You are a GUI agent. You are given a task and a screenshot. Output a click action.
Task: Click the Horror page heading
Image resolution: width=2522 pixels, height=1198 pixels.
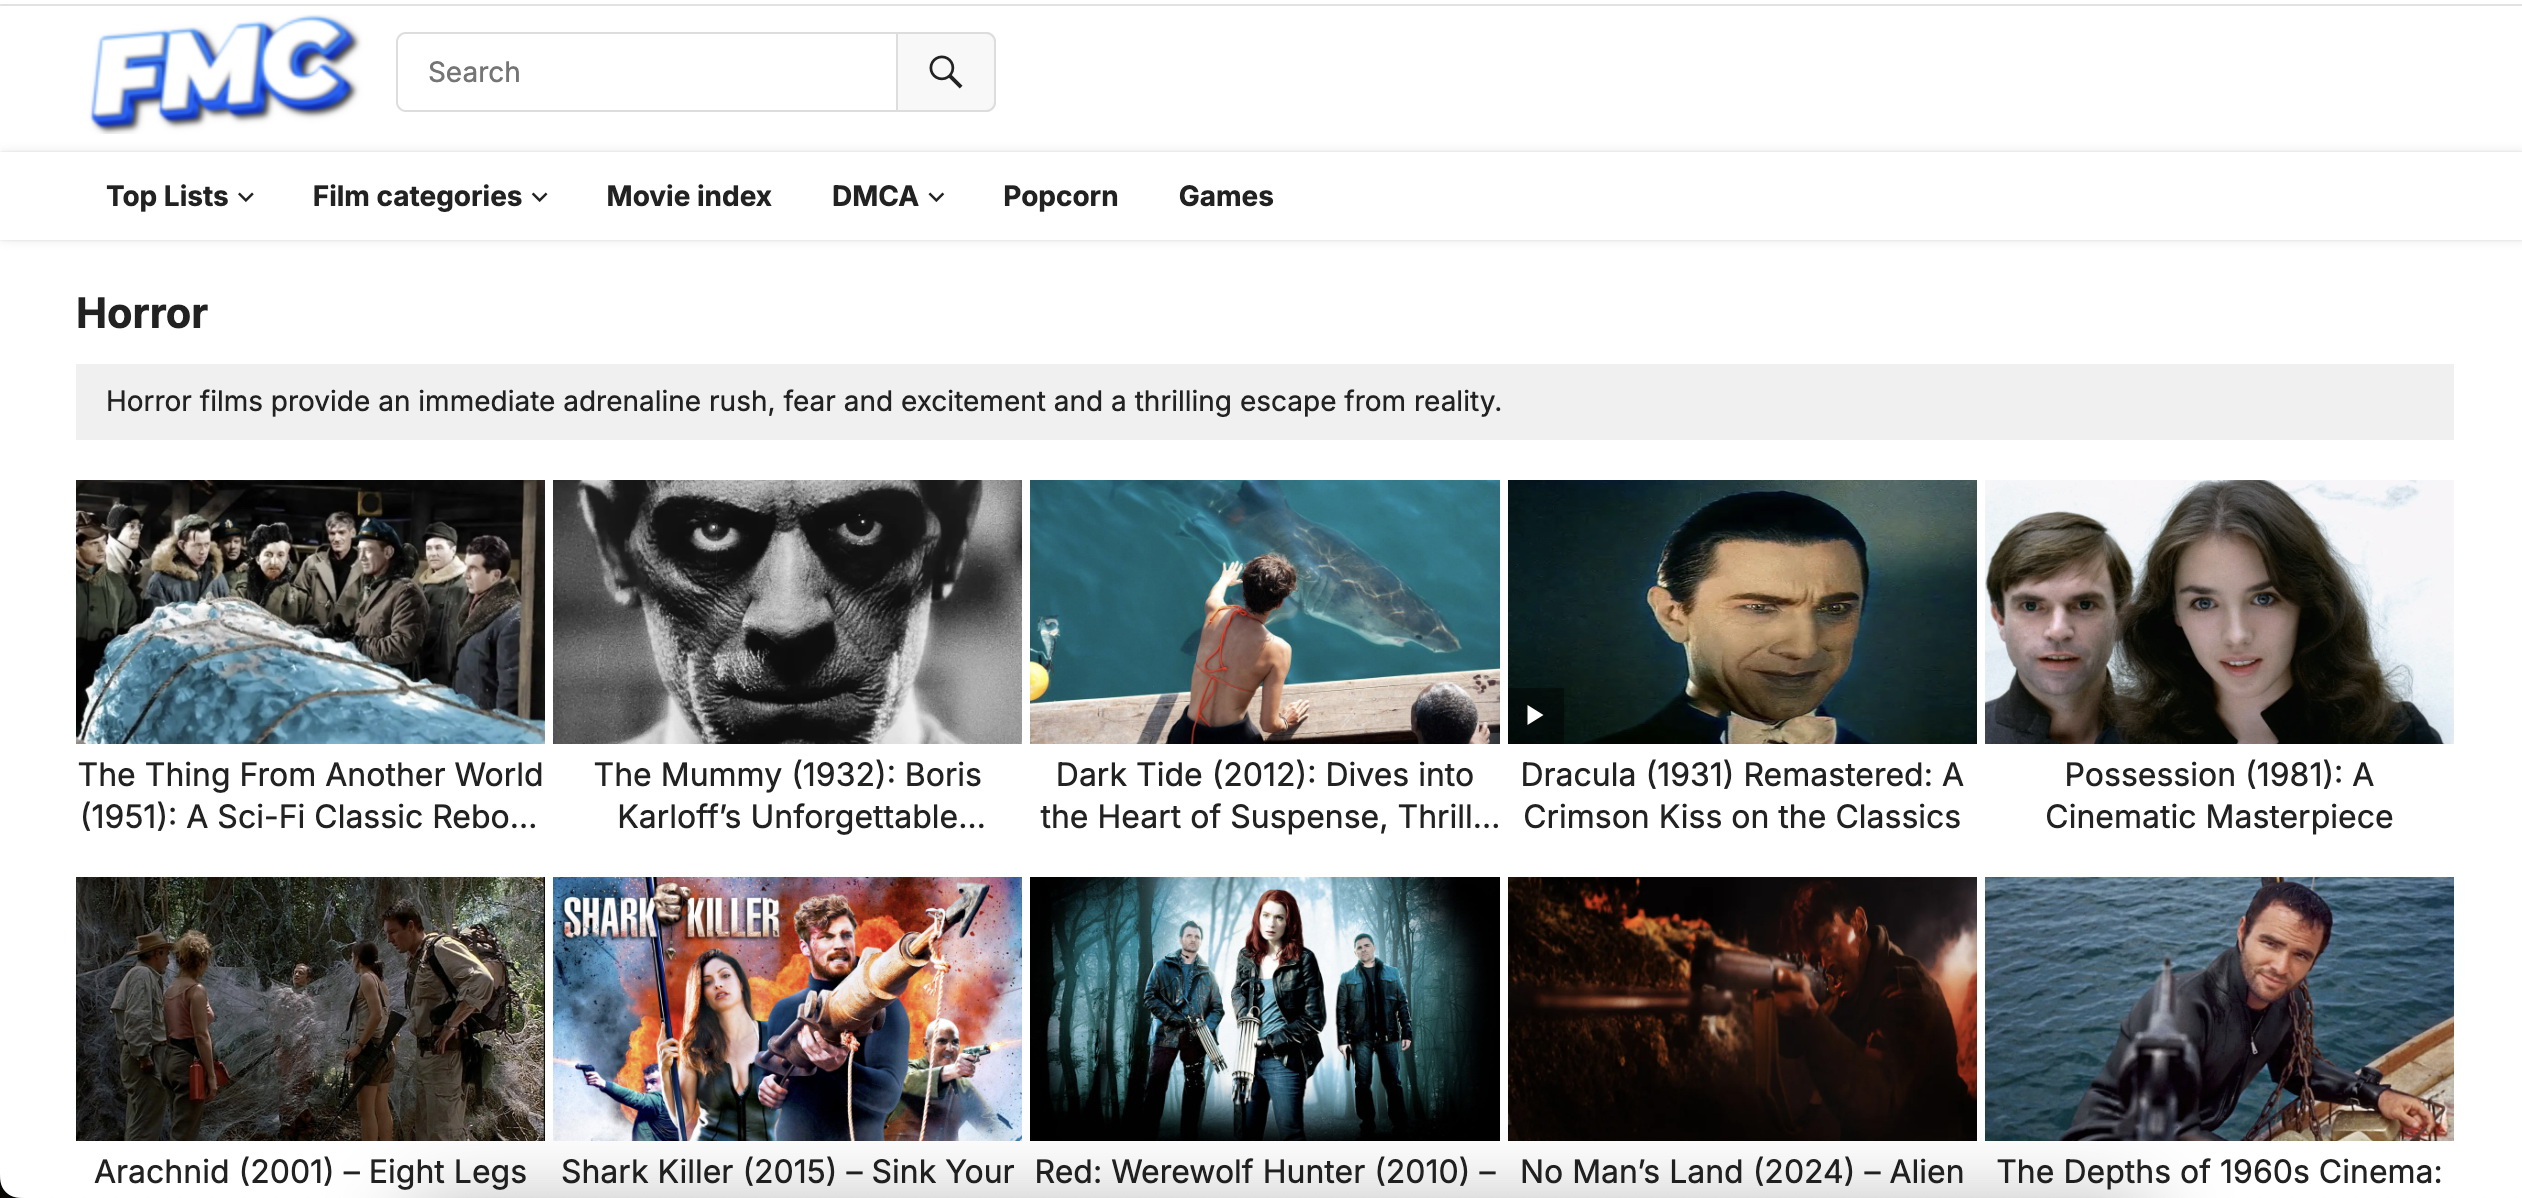click(142, 313)
